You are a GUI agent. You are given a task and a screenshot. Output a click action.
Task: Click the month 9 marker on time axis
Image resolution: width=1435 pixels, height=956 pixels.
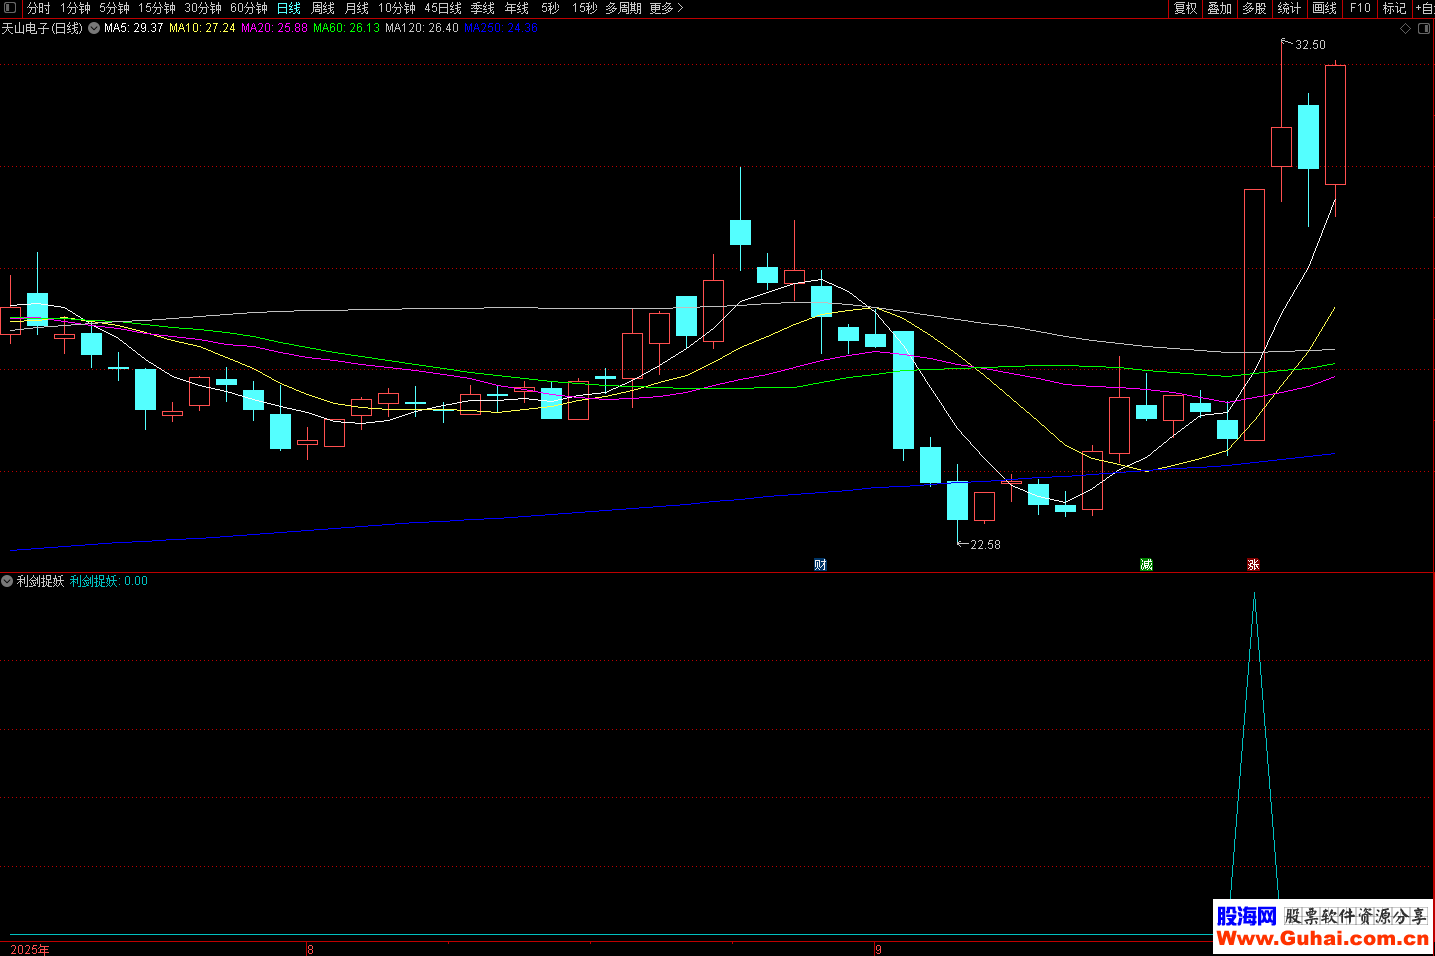878,949
